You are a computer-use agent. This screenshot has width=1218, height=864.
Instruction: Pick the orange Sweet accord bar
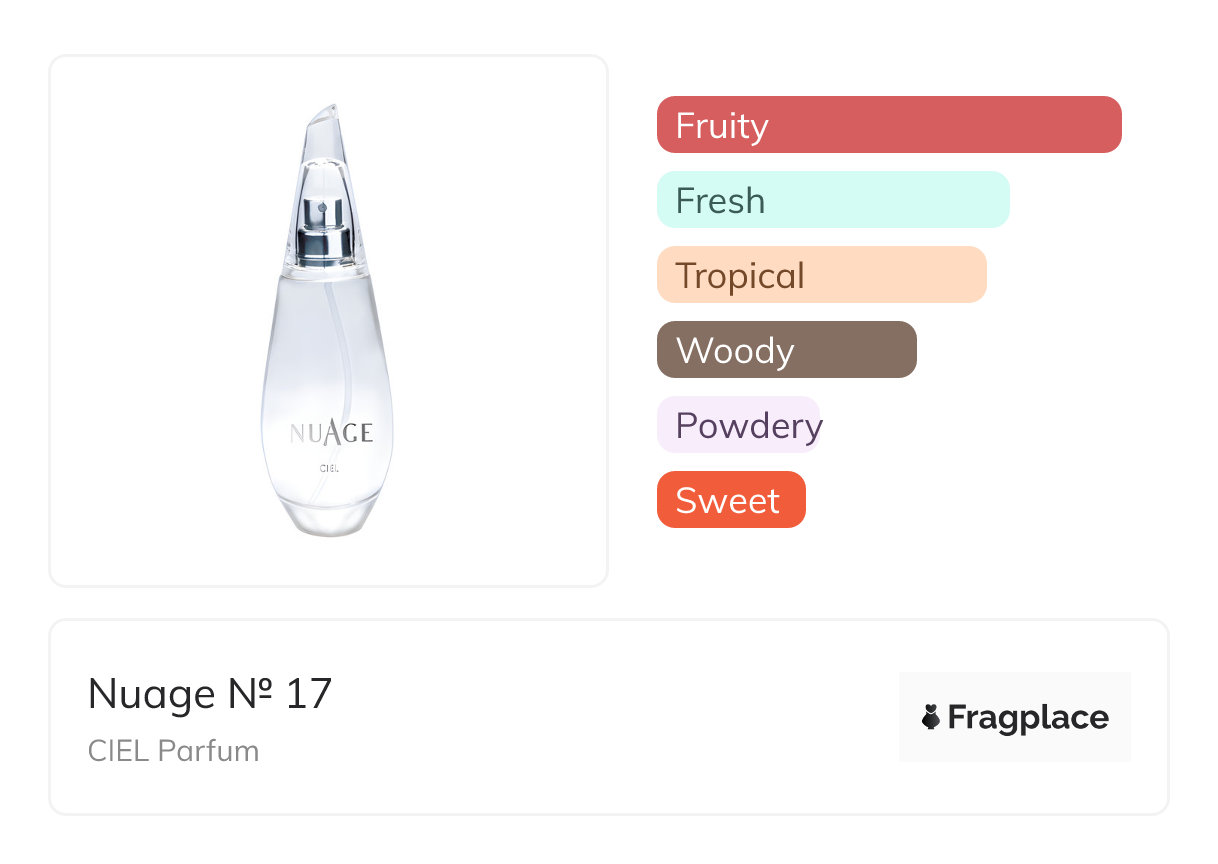point(730,500)
